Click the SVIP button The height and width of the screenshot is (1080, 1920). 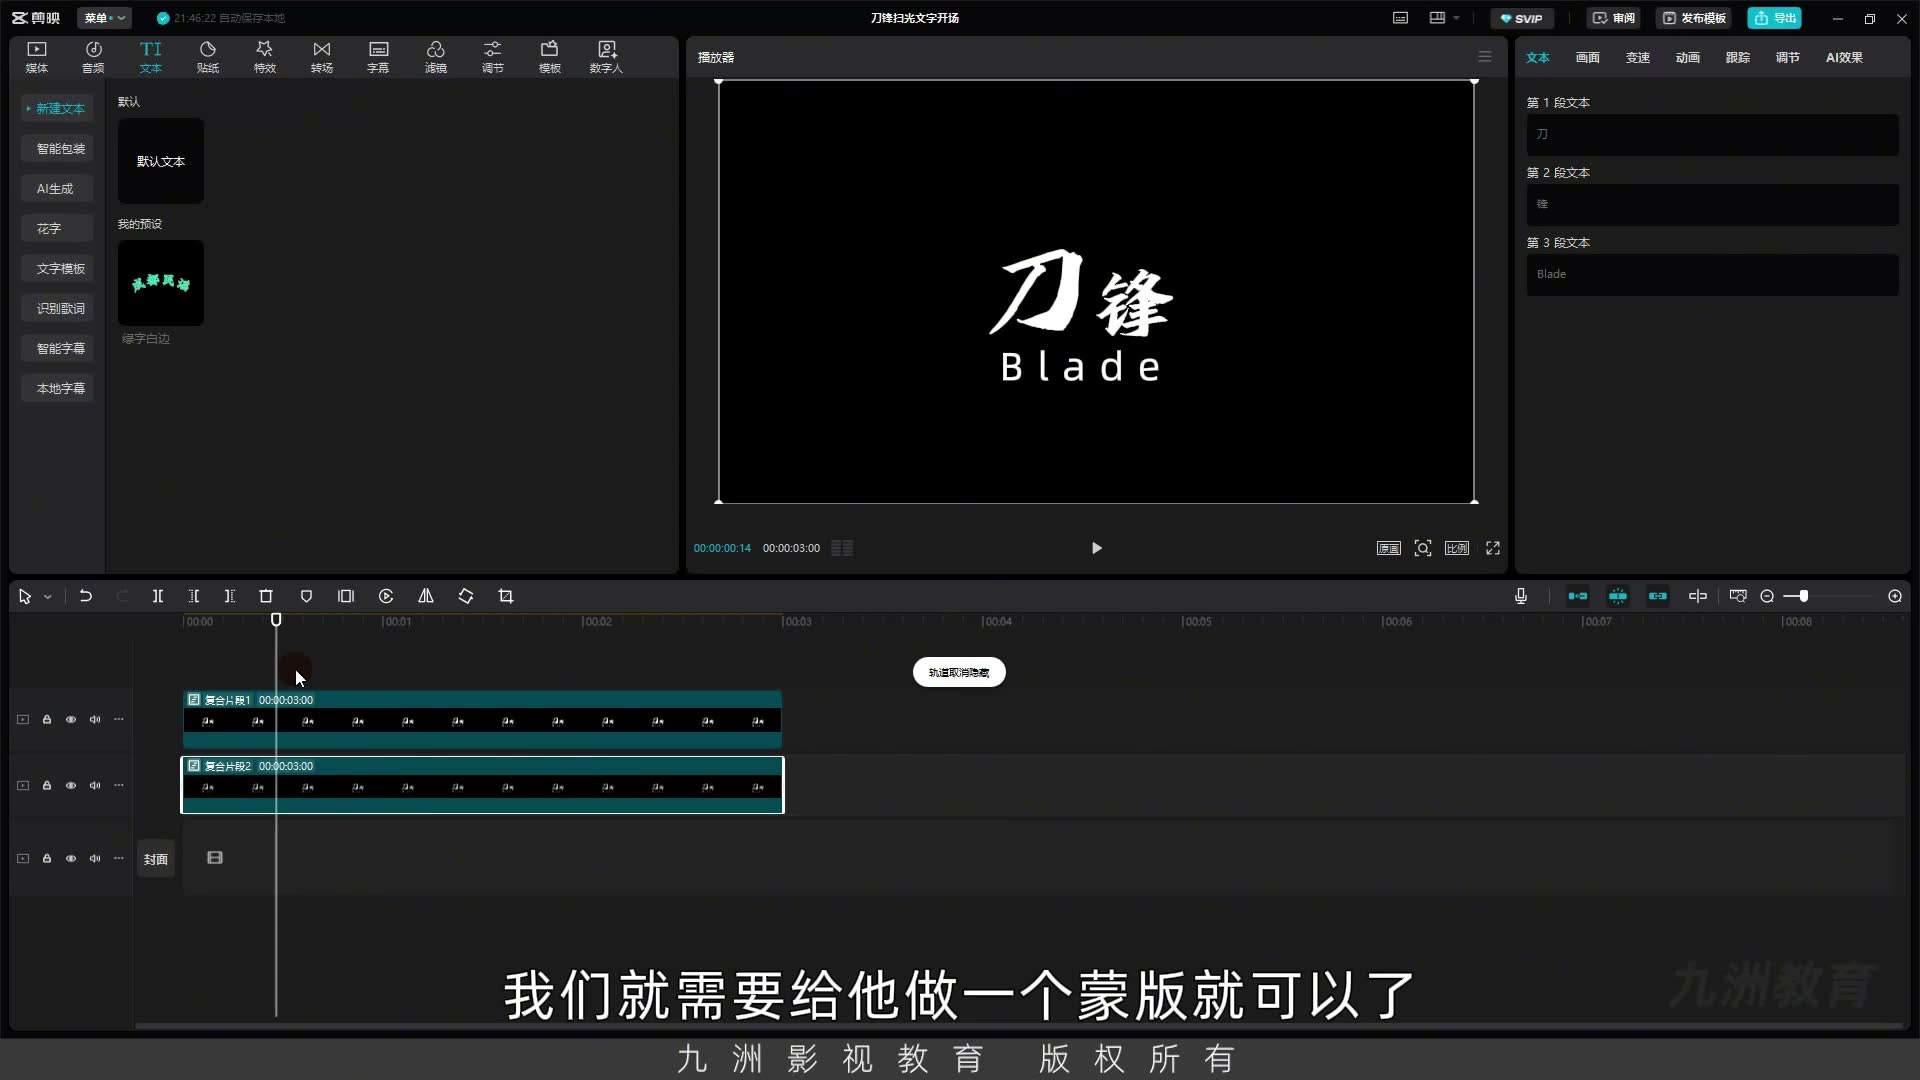(x=1521, y=18)
